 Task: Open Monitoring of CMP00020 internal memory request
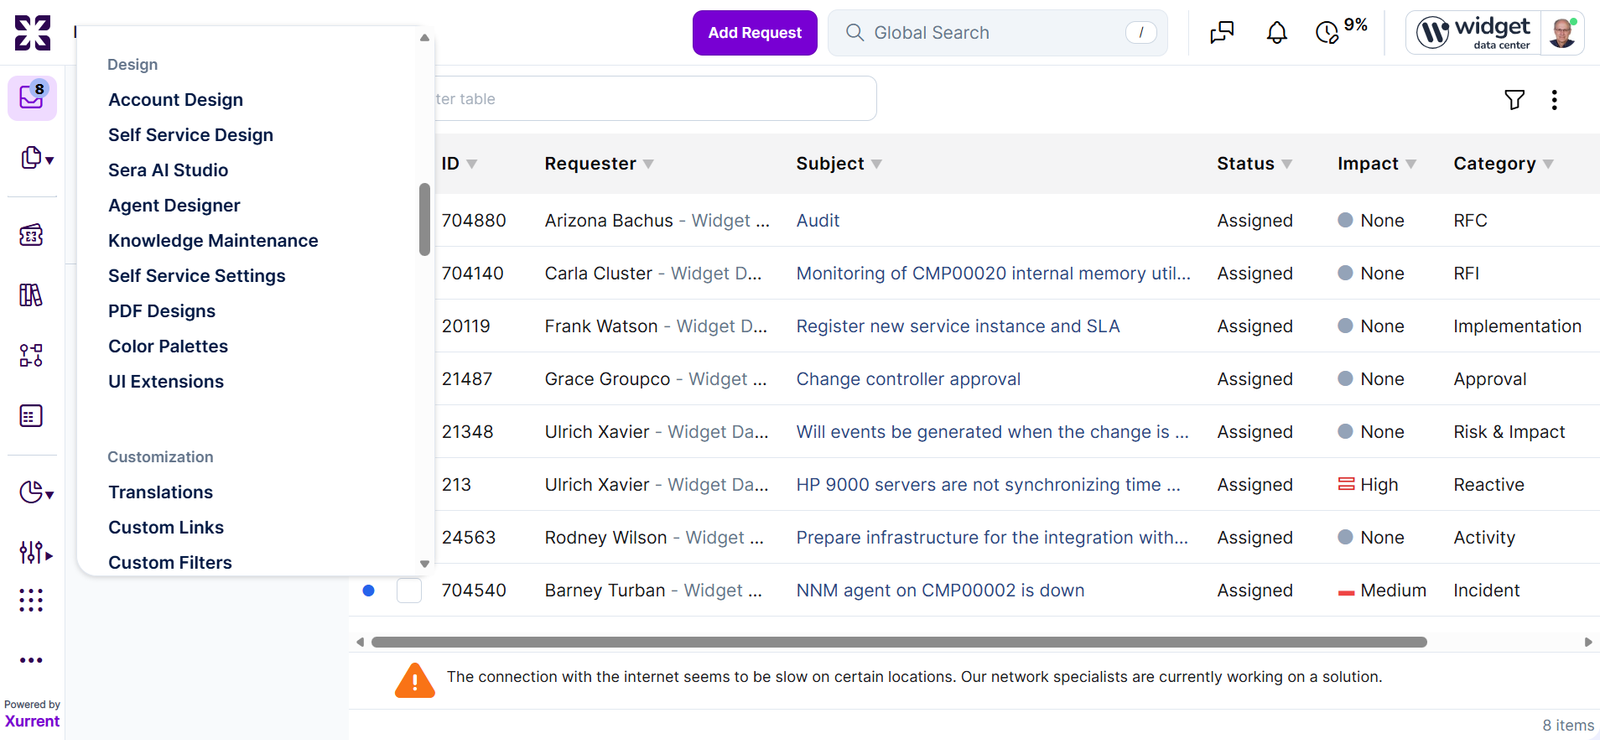[993, 273]
